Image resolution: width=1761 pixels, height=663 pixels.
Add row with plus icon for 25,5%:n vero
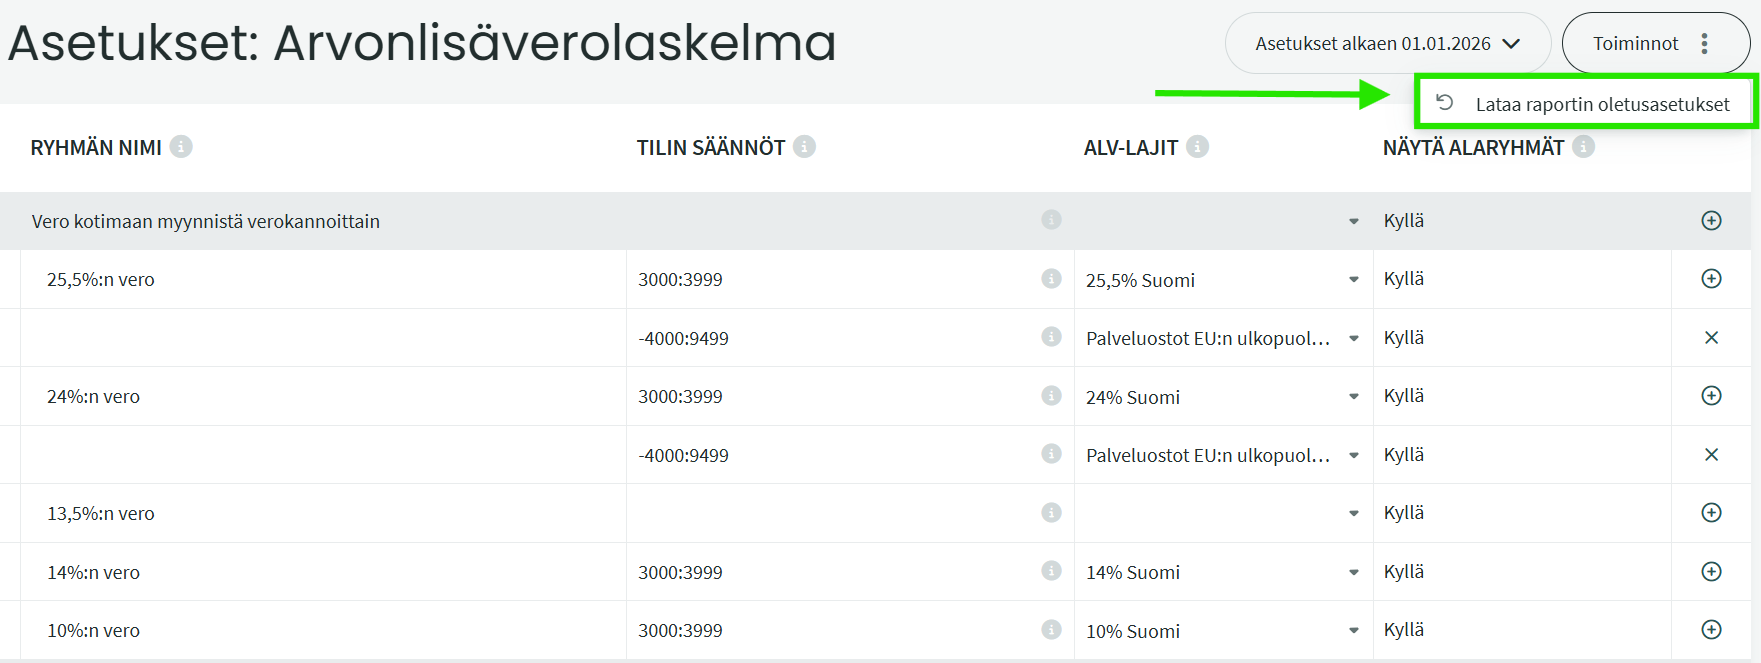coord(1711,279)
